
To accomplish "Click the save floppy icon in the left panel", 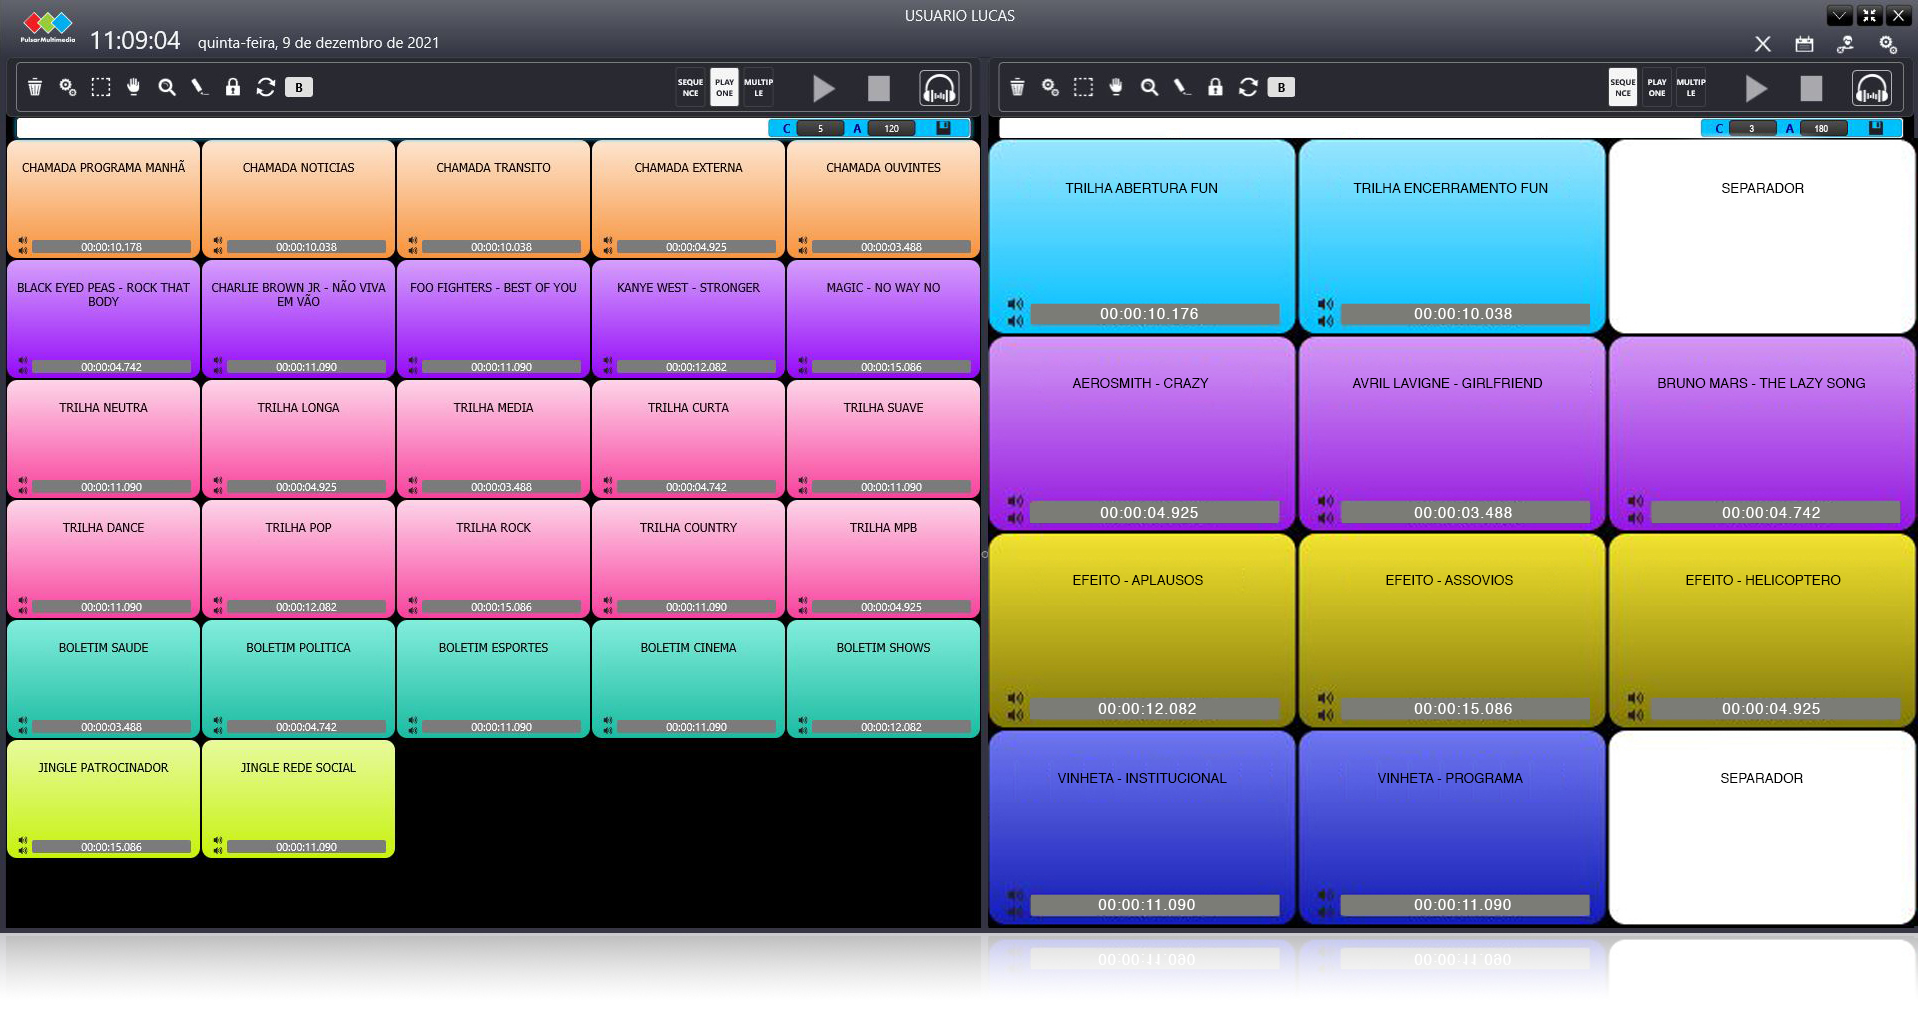I will click(x=943, y=128).
